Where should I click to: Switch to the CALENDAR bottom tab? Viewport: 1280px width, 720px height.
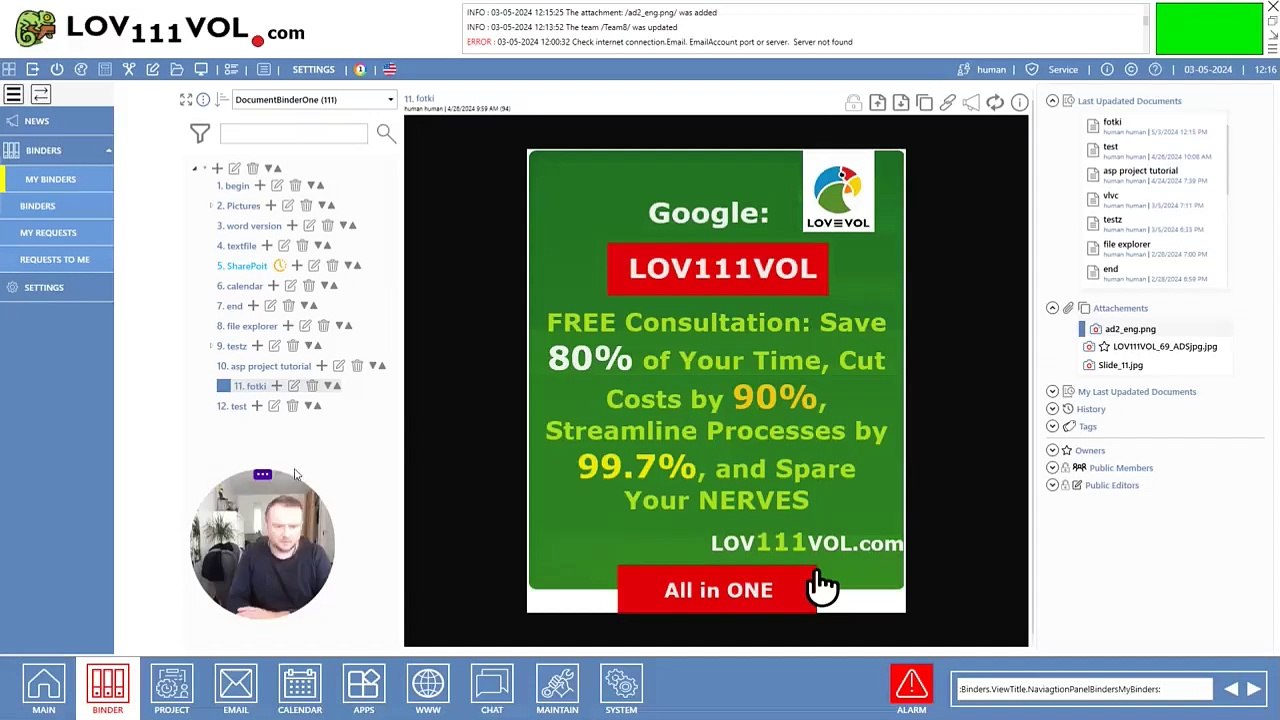(x=300, y=690)
